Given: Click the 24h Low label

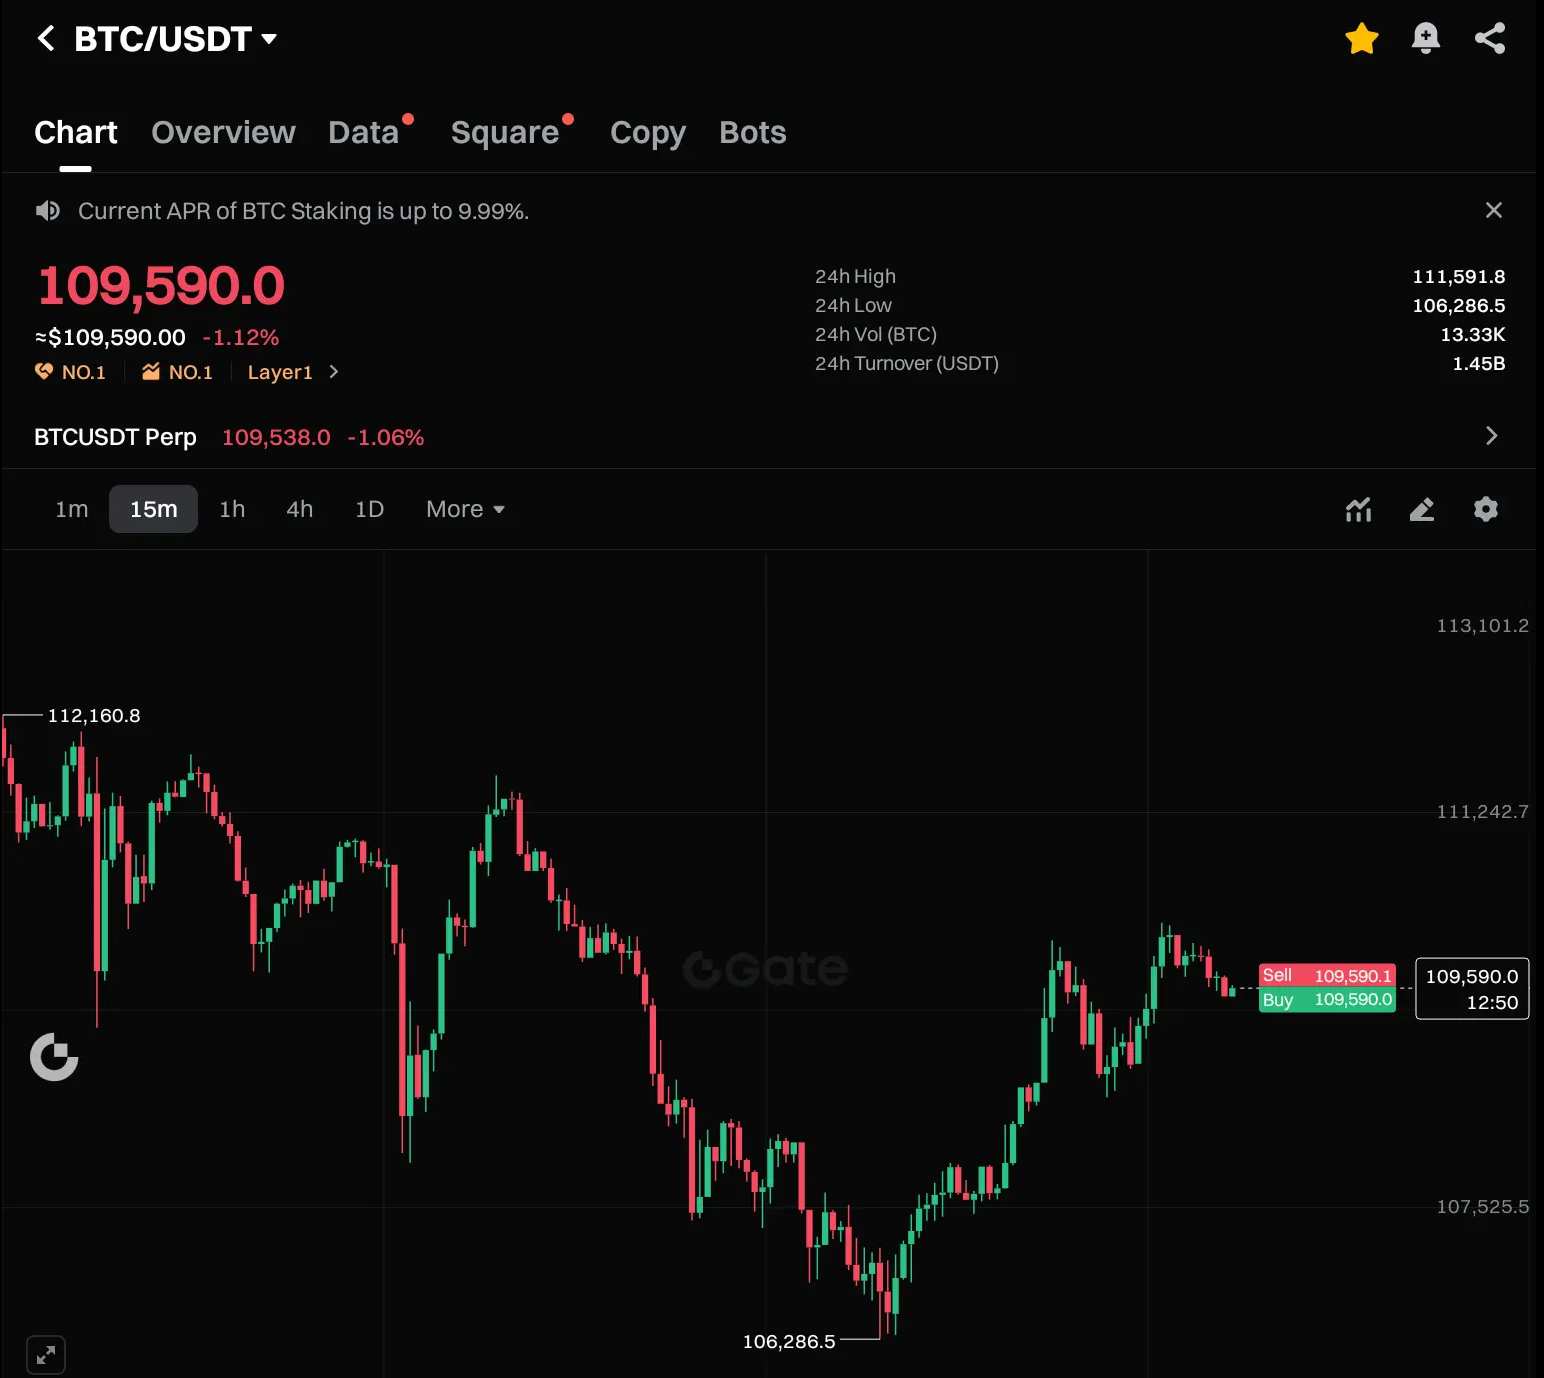Looking at the screenshot, I should pyautogui.click(x=853, y=305).
